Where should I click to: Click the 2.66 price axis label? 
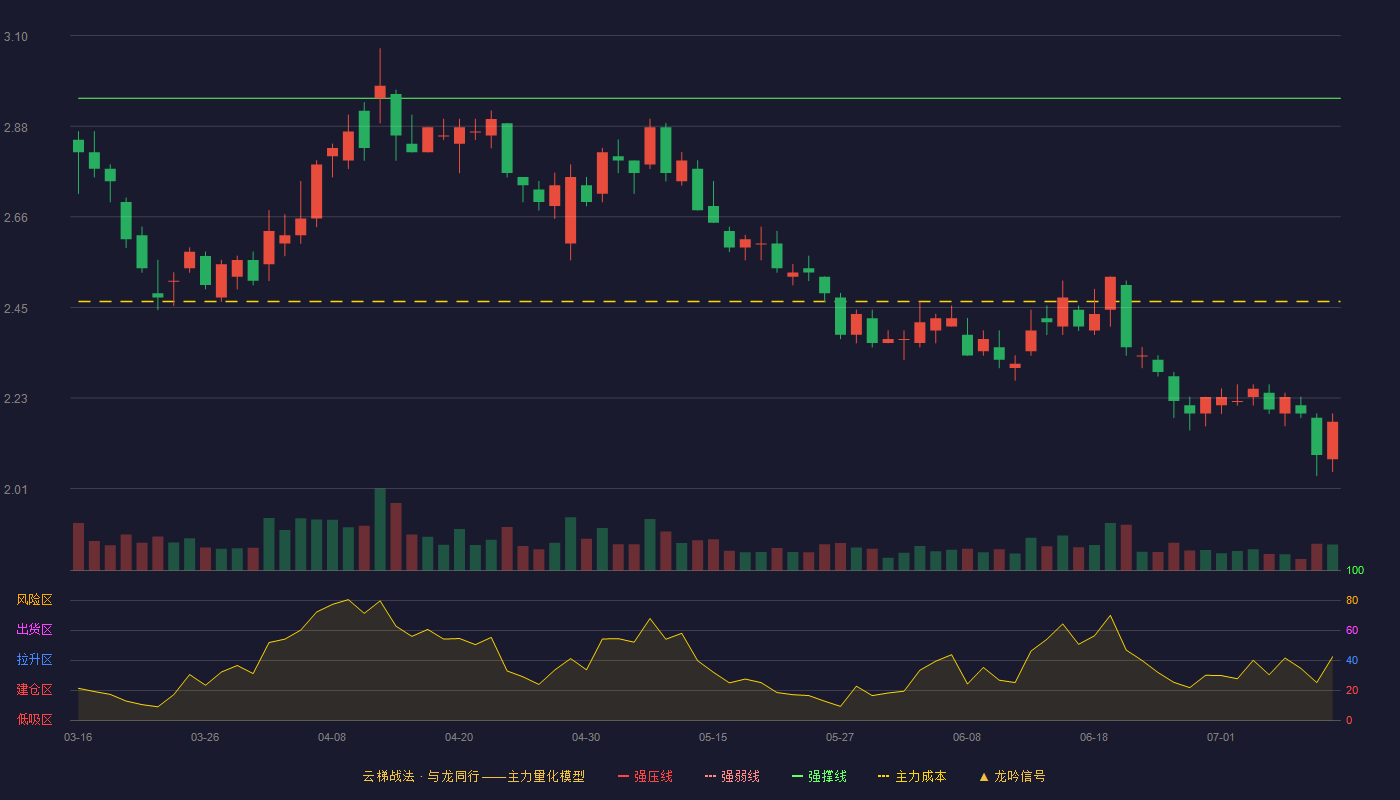16,218
